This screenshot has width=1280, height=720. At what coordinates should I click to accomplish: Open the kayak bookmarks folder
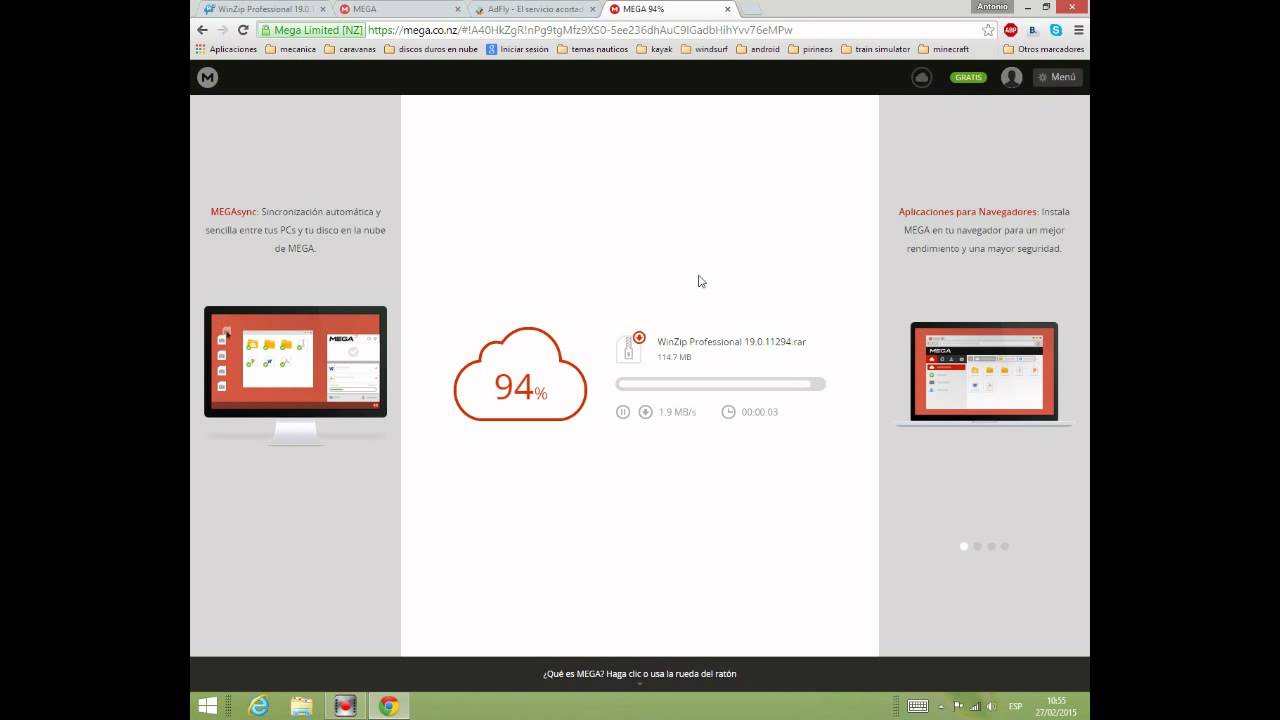pos(654,49)
